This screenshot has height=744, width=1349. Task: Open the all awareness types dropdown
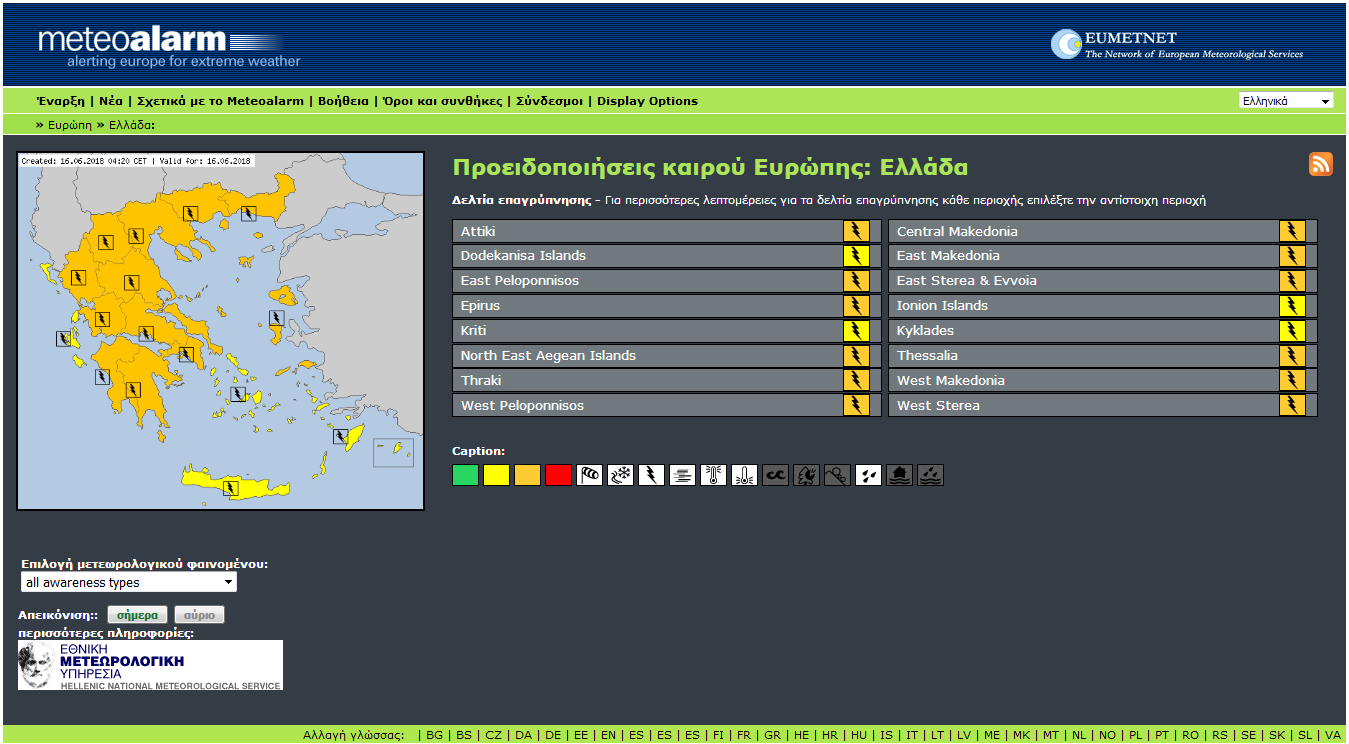click(x=128, y=582)
